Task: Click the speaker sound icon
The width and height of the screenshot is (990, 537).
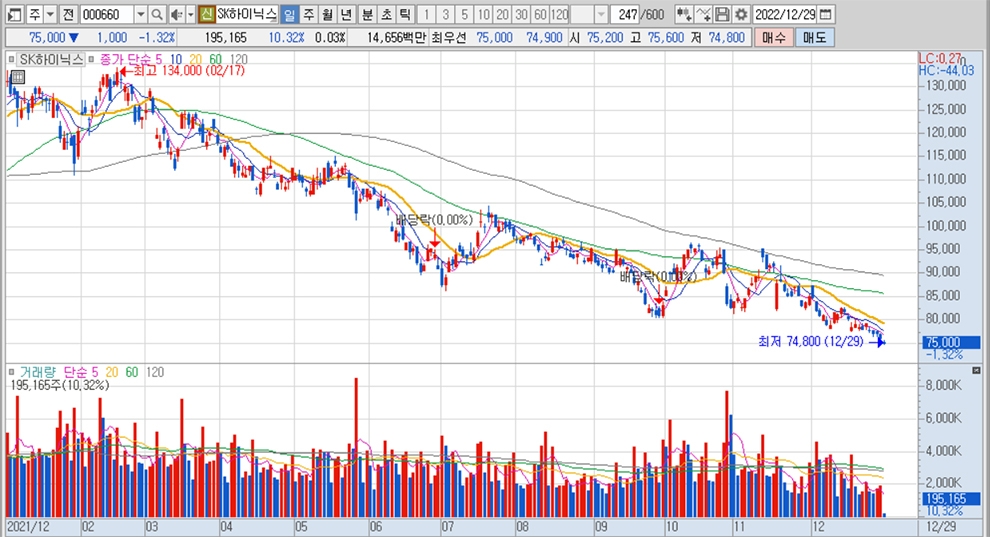Action: click(176, 15)
